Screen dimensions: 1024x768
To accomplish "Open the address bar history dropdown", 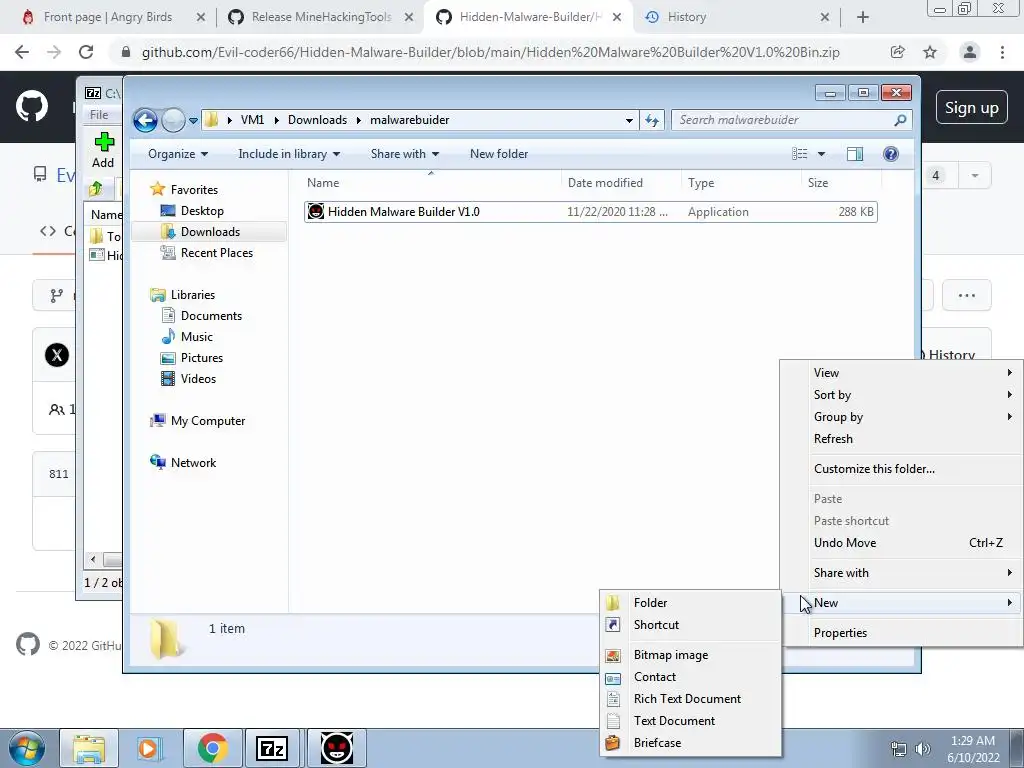I will click(629, 120).
